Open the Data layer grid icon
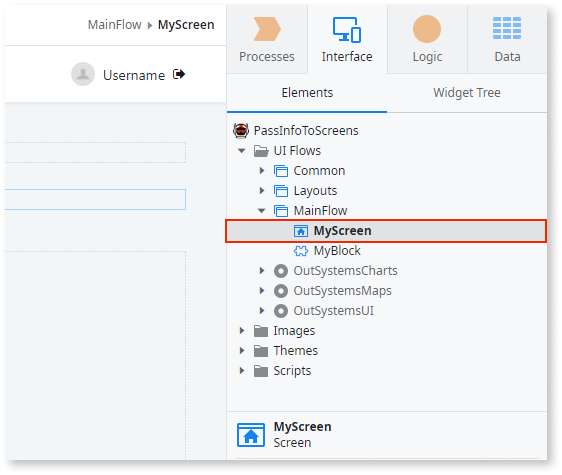This screenshot has height=475, width=562. (x=507, y=28)
